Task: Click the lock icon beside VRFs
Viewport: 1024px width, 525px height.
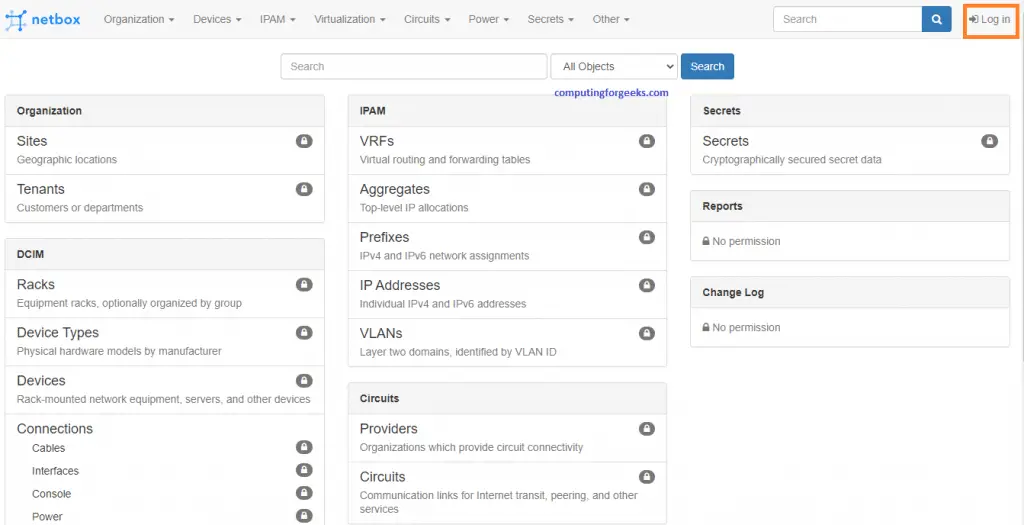Action: coord(647,140)
